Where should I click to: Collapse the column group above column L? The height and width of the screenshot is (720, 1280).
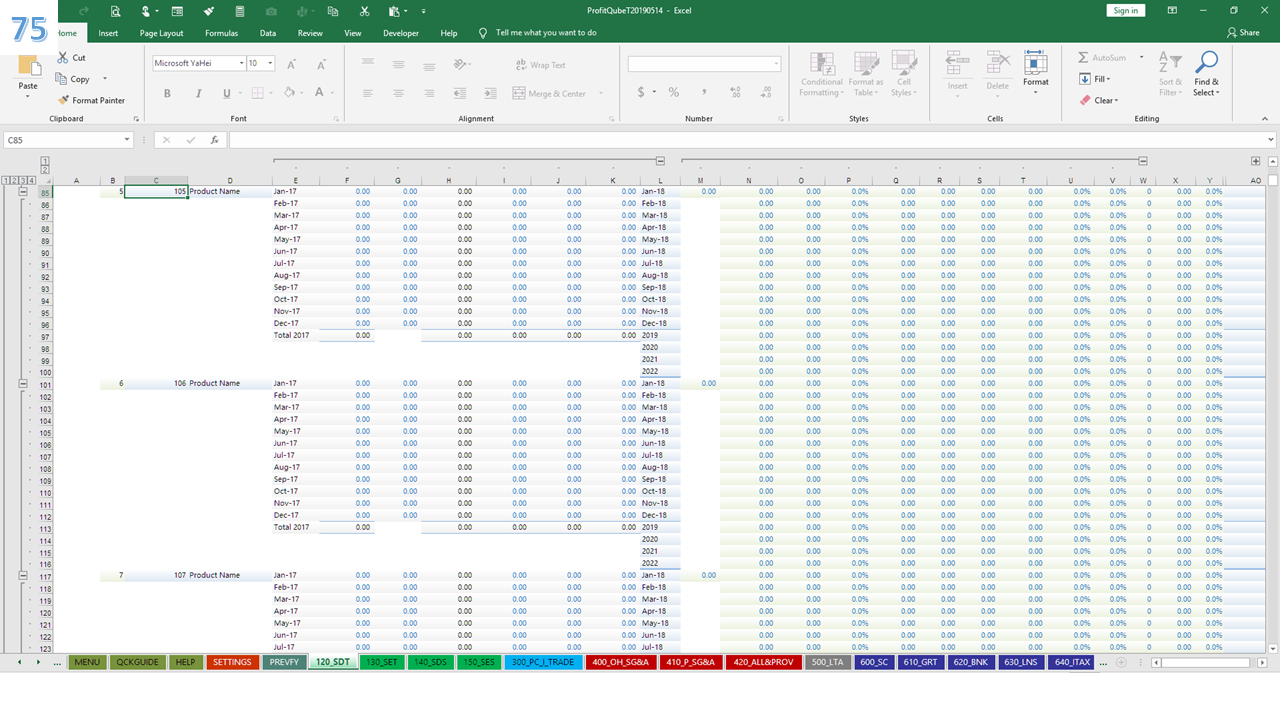pyautogui.click(x=660, y=160)
